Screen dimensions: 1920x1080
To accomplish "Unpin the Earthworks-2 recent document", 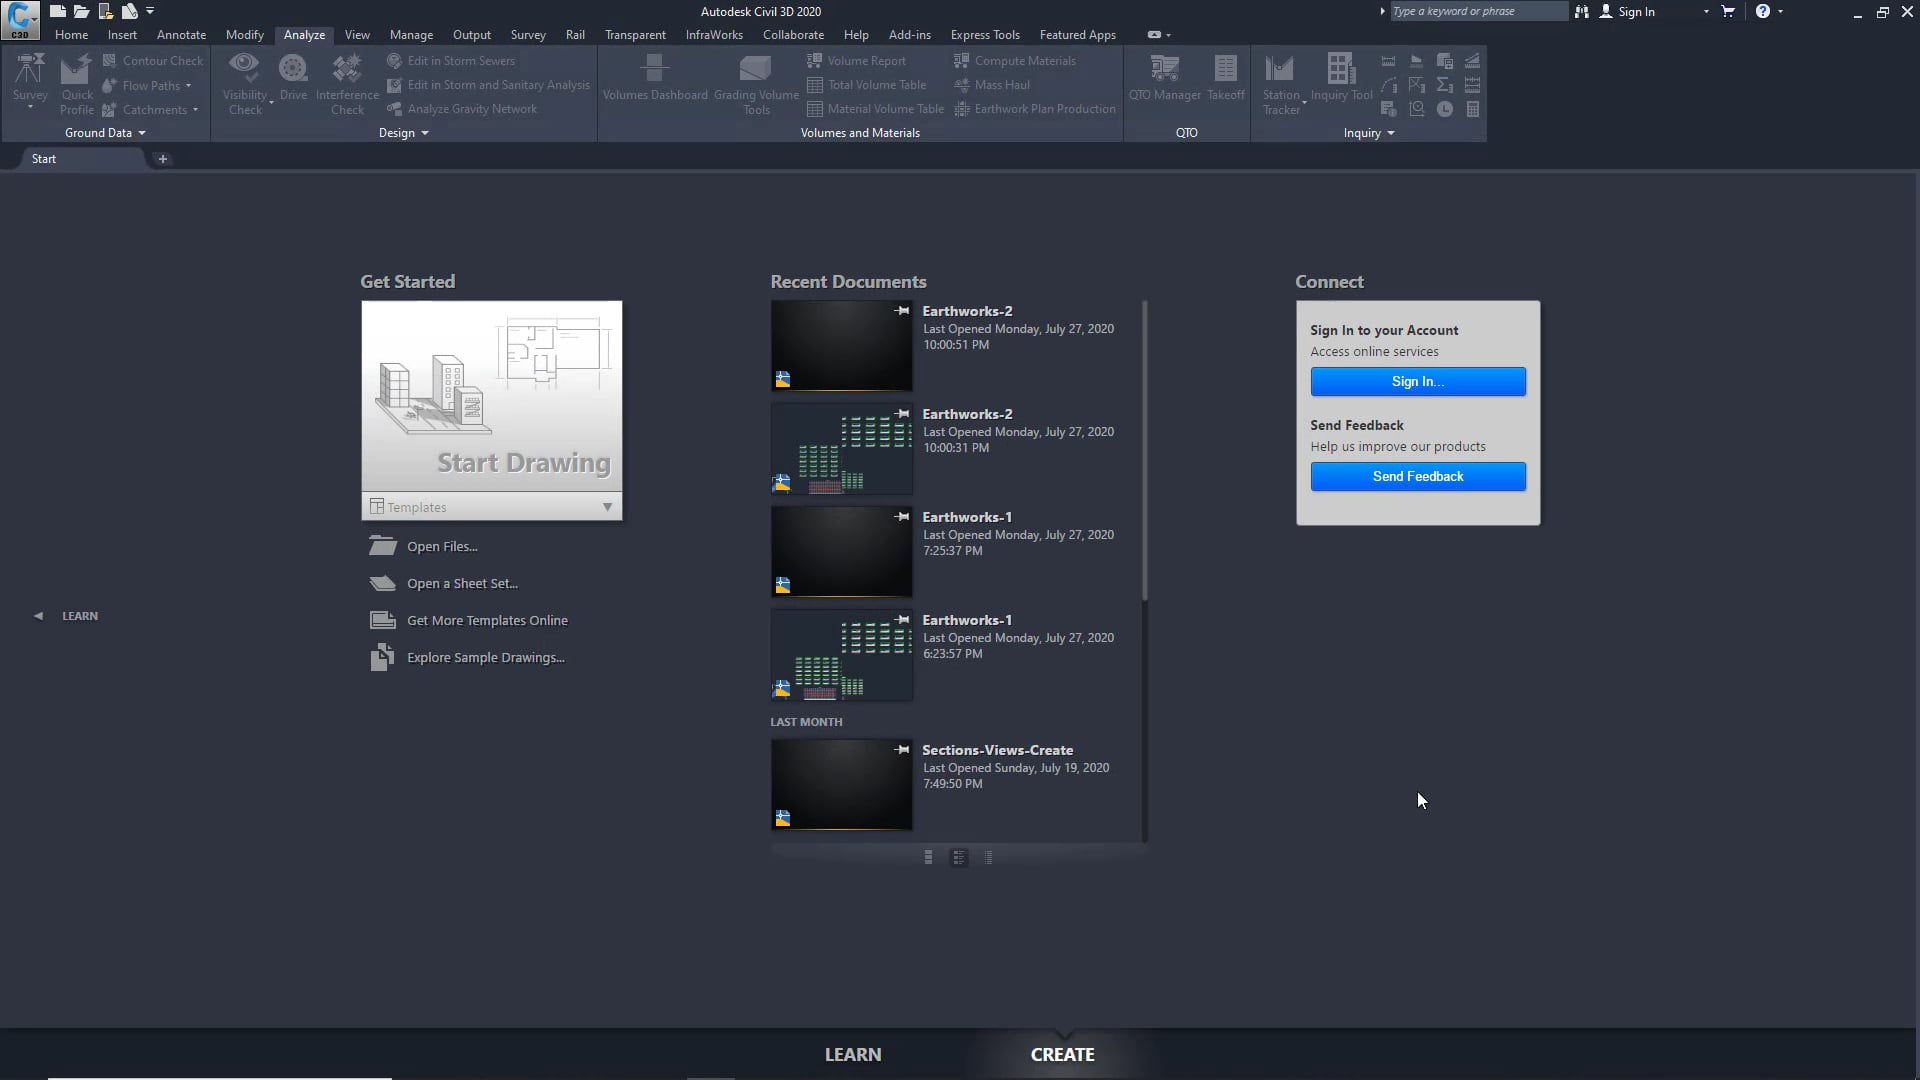I will (900, 311).
